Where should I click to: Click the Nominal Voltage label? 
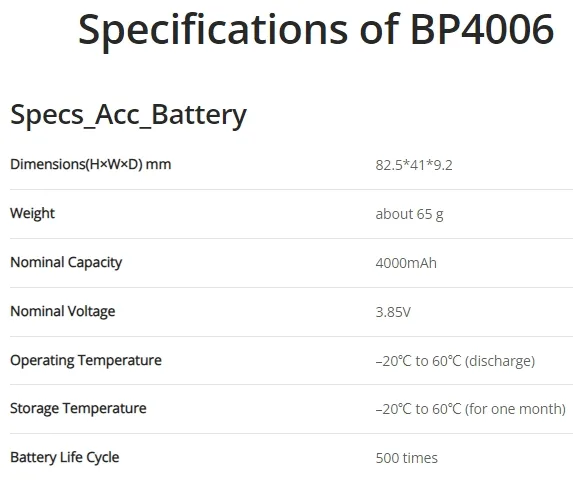click(x=63, y=311)
